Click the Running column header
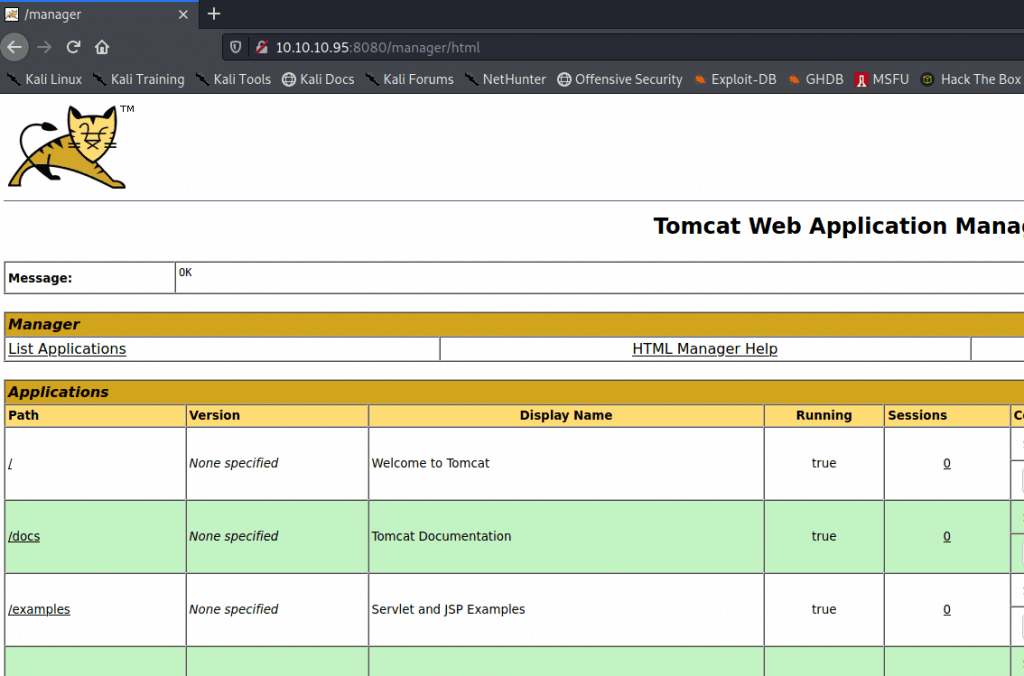This screenshot has height=676, width=1024. (x=824, y=415)
